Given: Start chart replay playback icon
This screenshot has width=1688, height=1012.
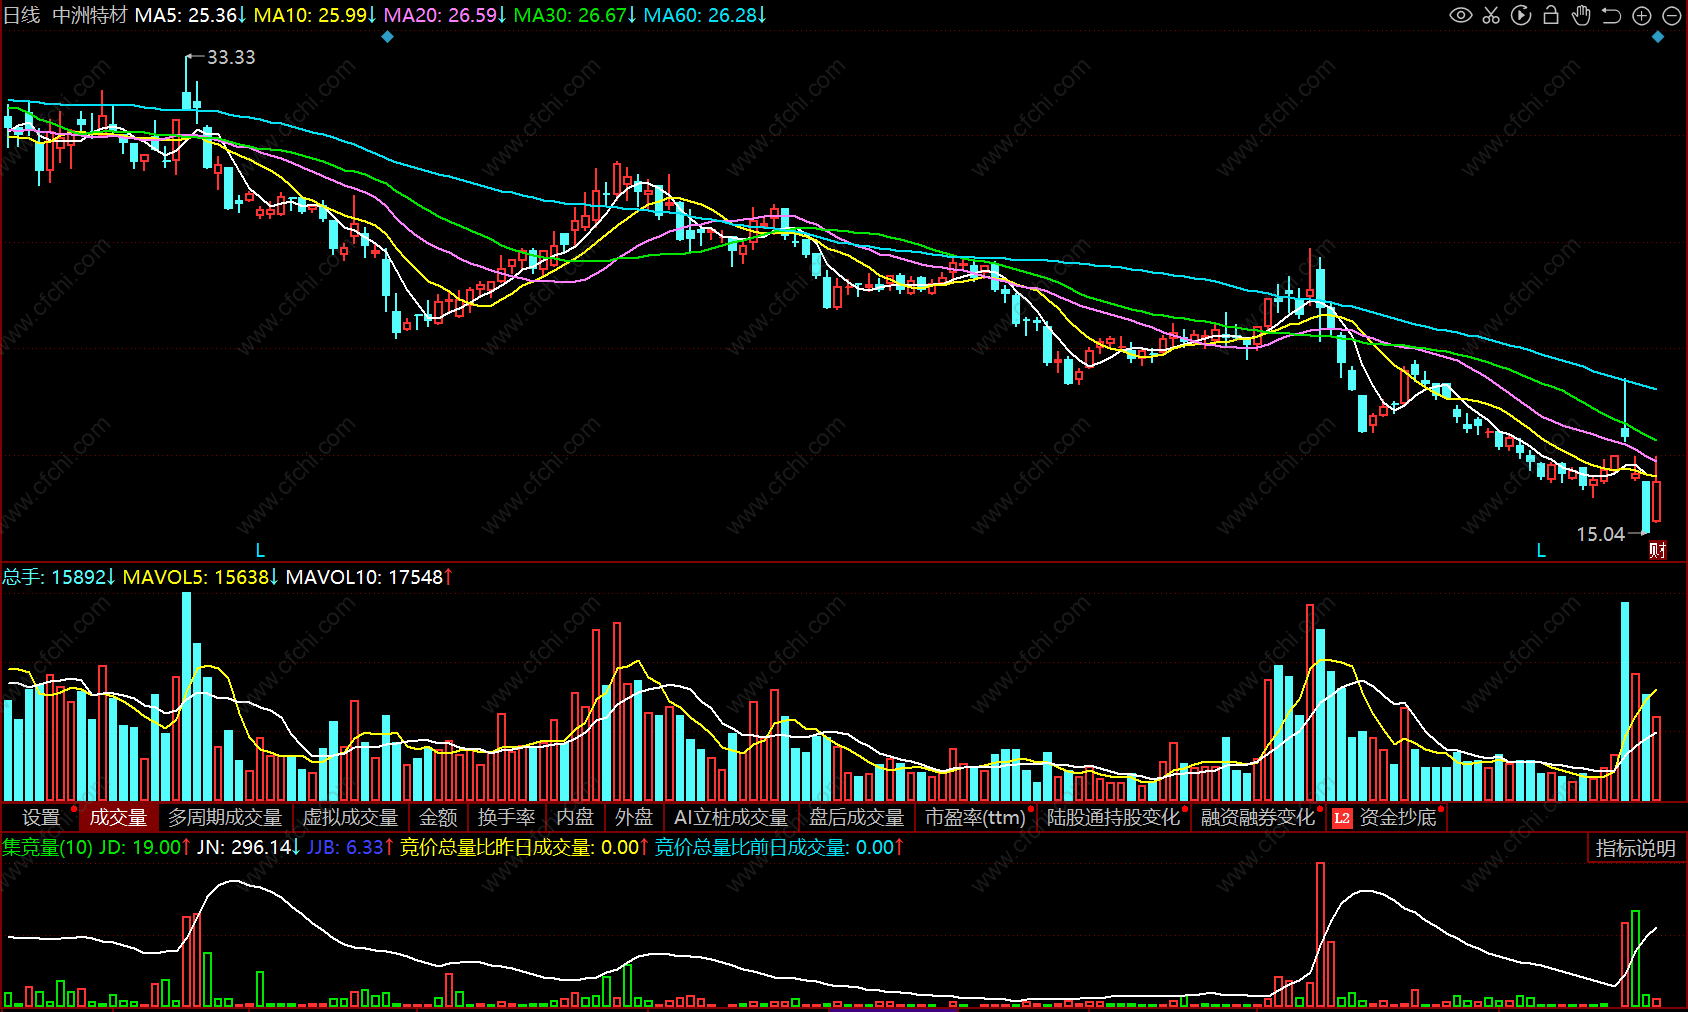Looking at the screenshot, I should (1521, 15).
